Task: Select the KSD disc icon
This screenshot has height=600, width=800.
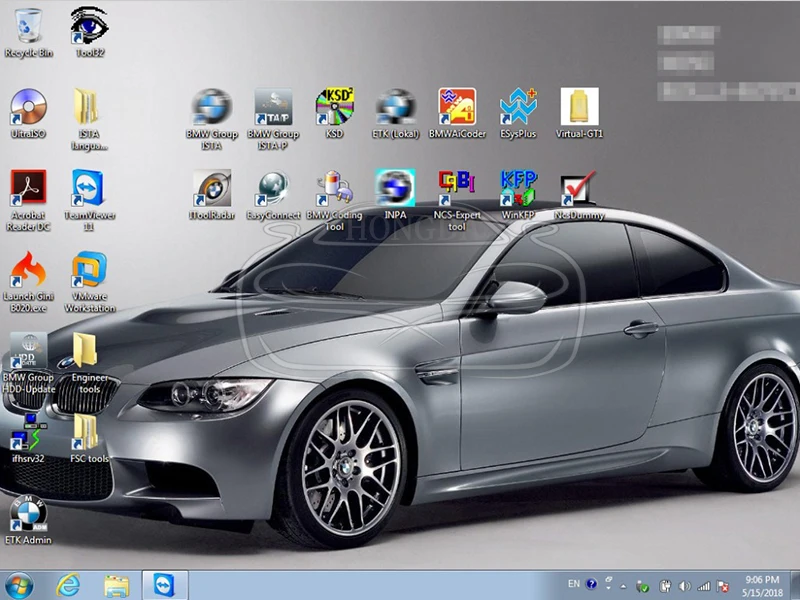Action: 334,113
